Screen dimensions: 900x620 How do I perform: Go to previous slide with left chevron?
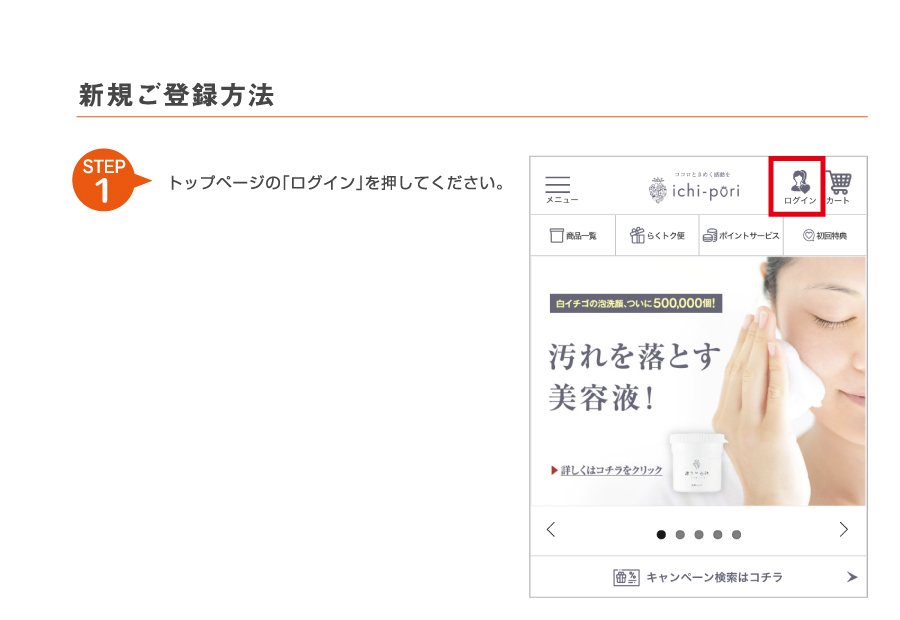pyautogui.click(x=551, y=529)
